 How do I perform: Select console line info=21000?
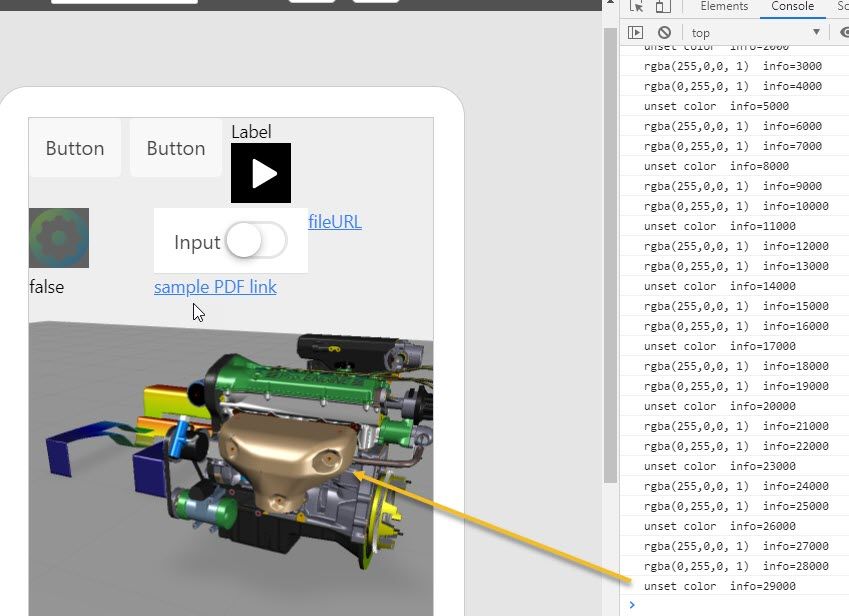tap(733, 427)
